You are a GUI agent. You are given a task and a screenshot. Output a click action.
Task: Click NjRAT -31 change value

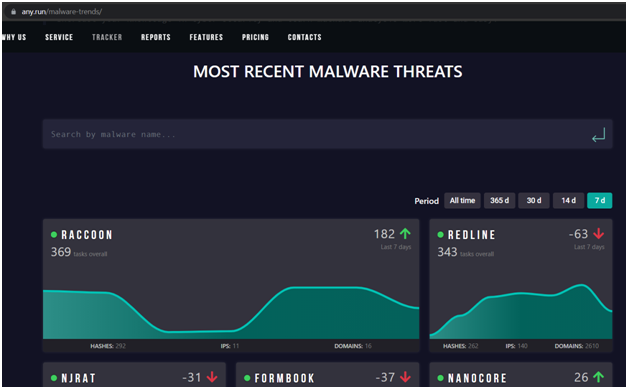191,377
